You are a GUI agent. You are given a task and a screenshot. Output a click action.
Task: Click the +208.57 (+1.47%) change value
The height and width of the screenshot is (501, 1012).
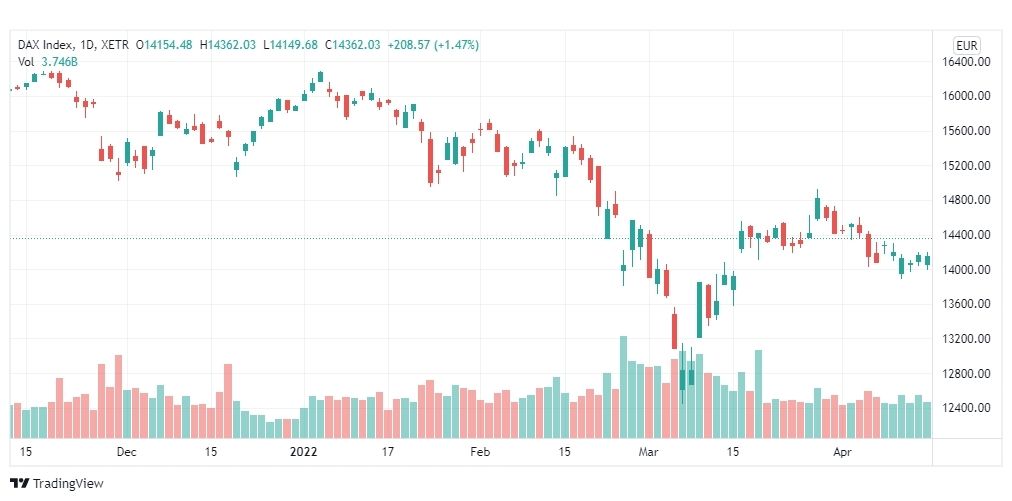coord(432,45)
